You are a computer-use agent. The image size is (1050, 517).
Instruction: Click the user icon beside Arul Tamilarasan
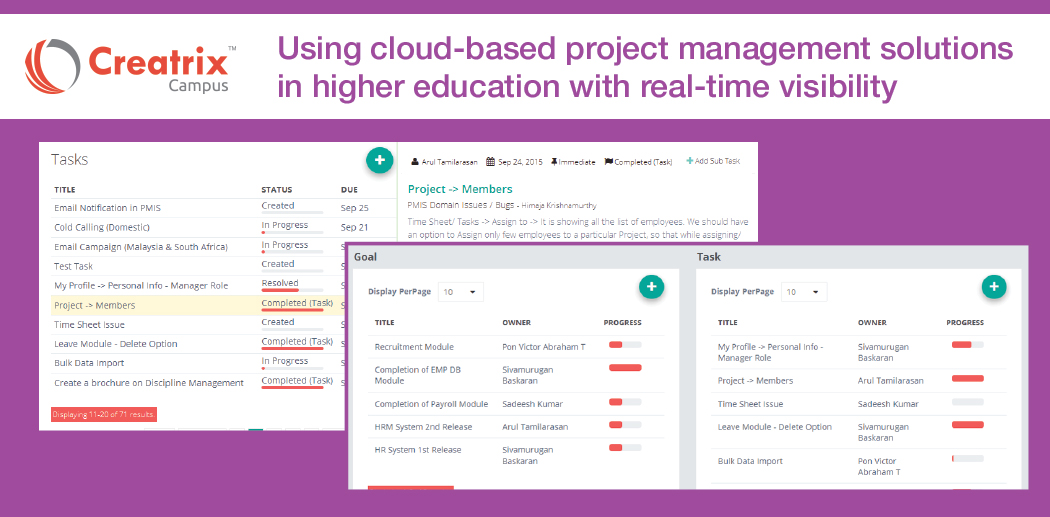click(x=415, y=162)
